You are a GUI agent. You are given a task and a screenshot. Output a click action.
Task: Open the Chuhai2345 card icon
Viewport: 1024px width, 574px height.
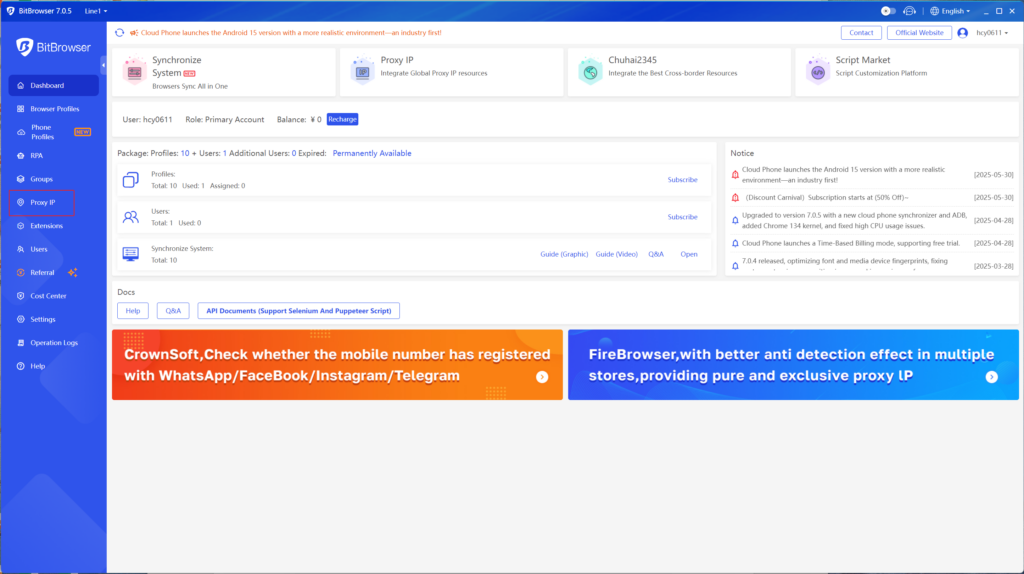590,71
